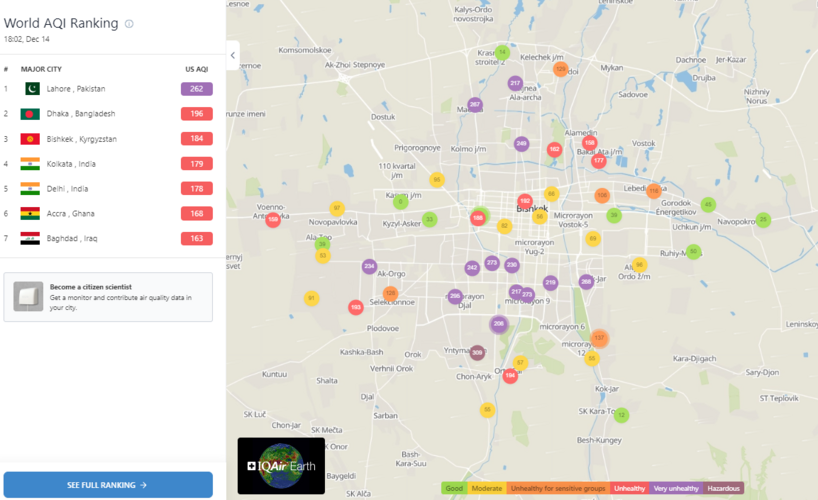Viewport: 818px width, 500px height.
Task: Select the orange 137 station marker
Action: pos(599,338)
